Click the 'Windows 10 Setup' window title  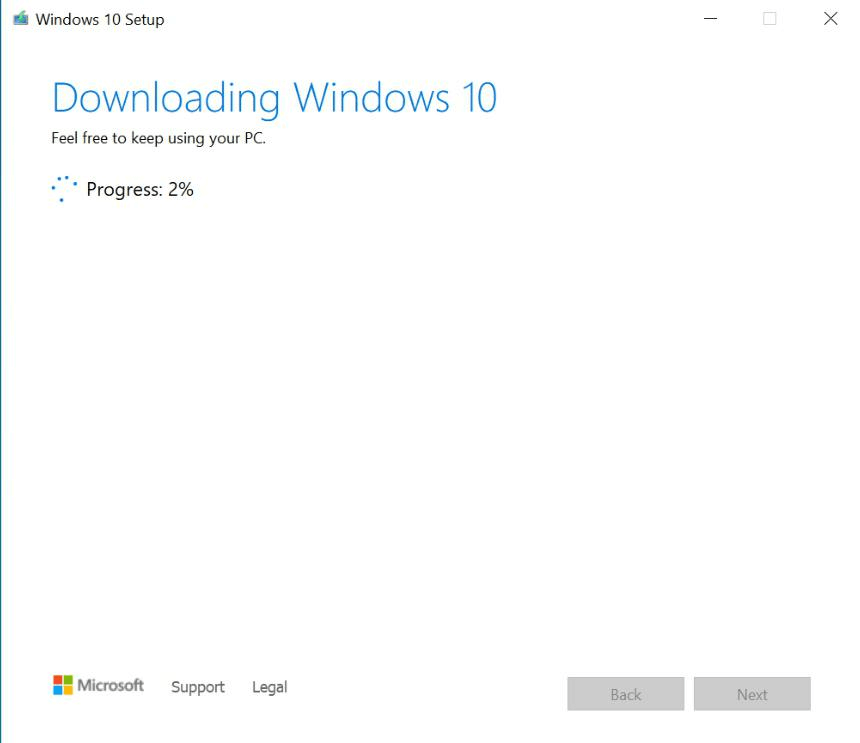pos(100,20)
